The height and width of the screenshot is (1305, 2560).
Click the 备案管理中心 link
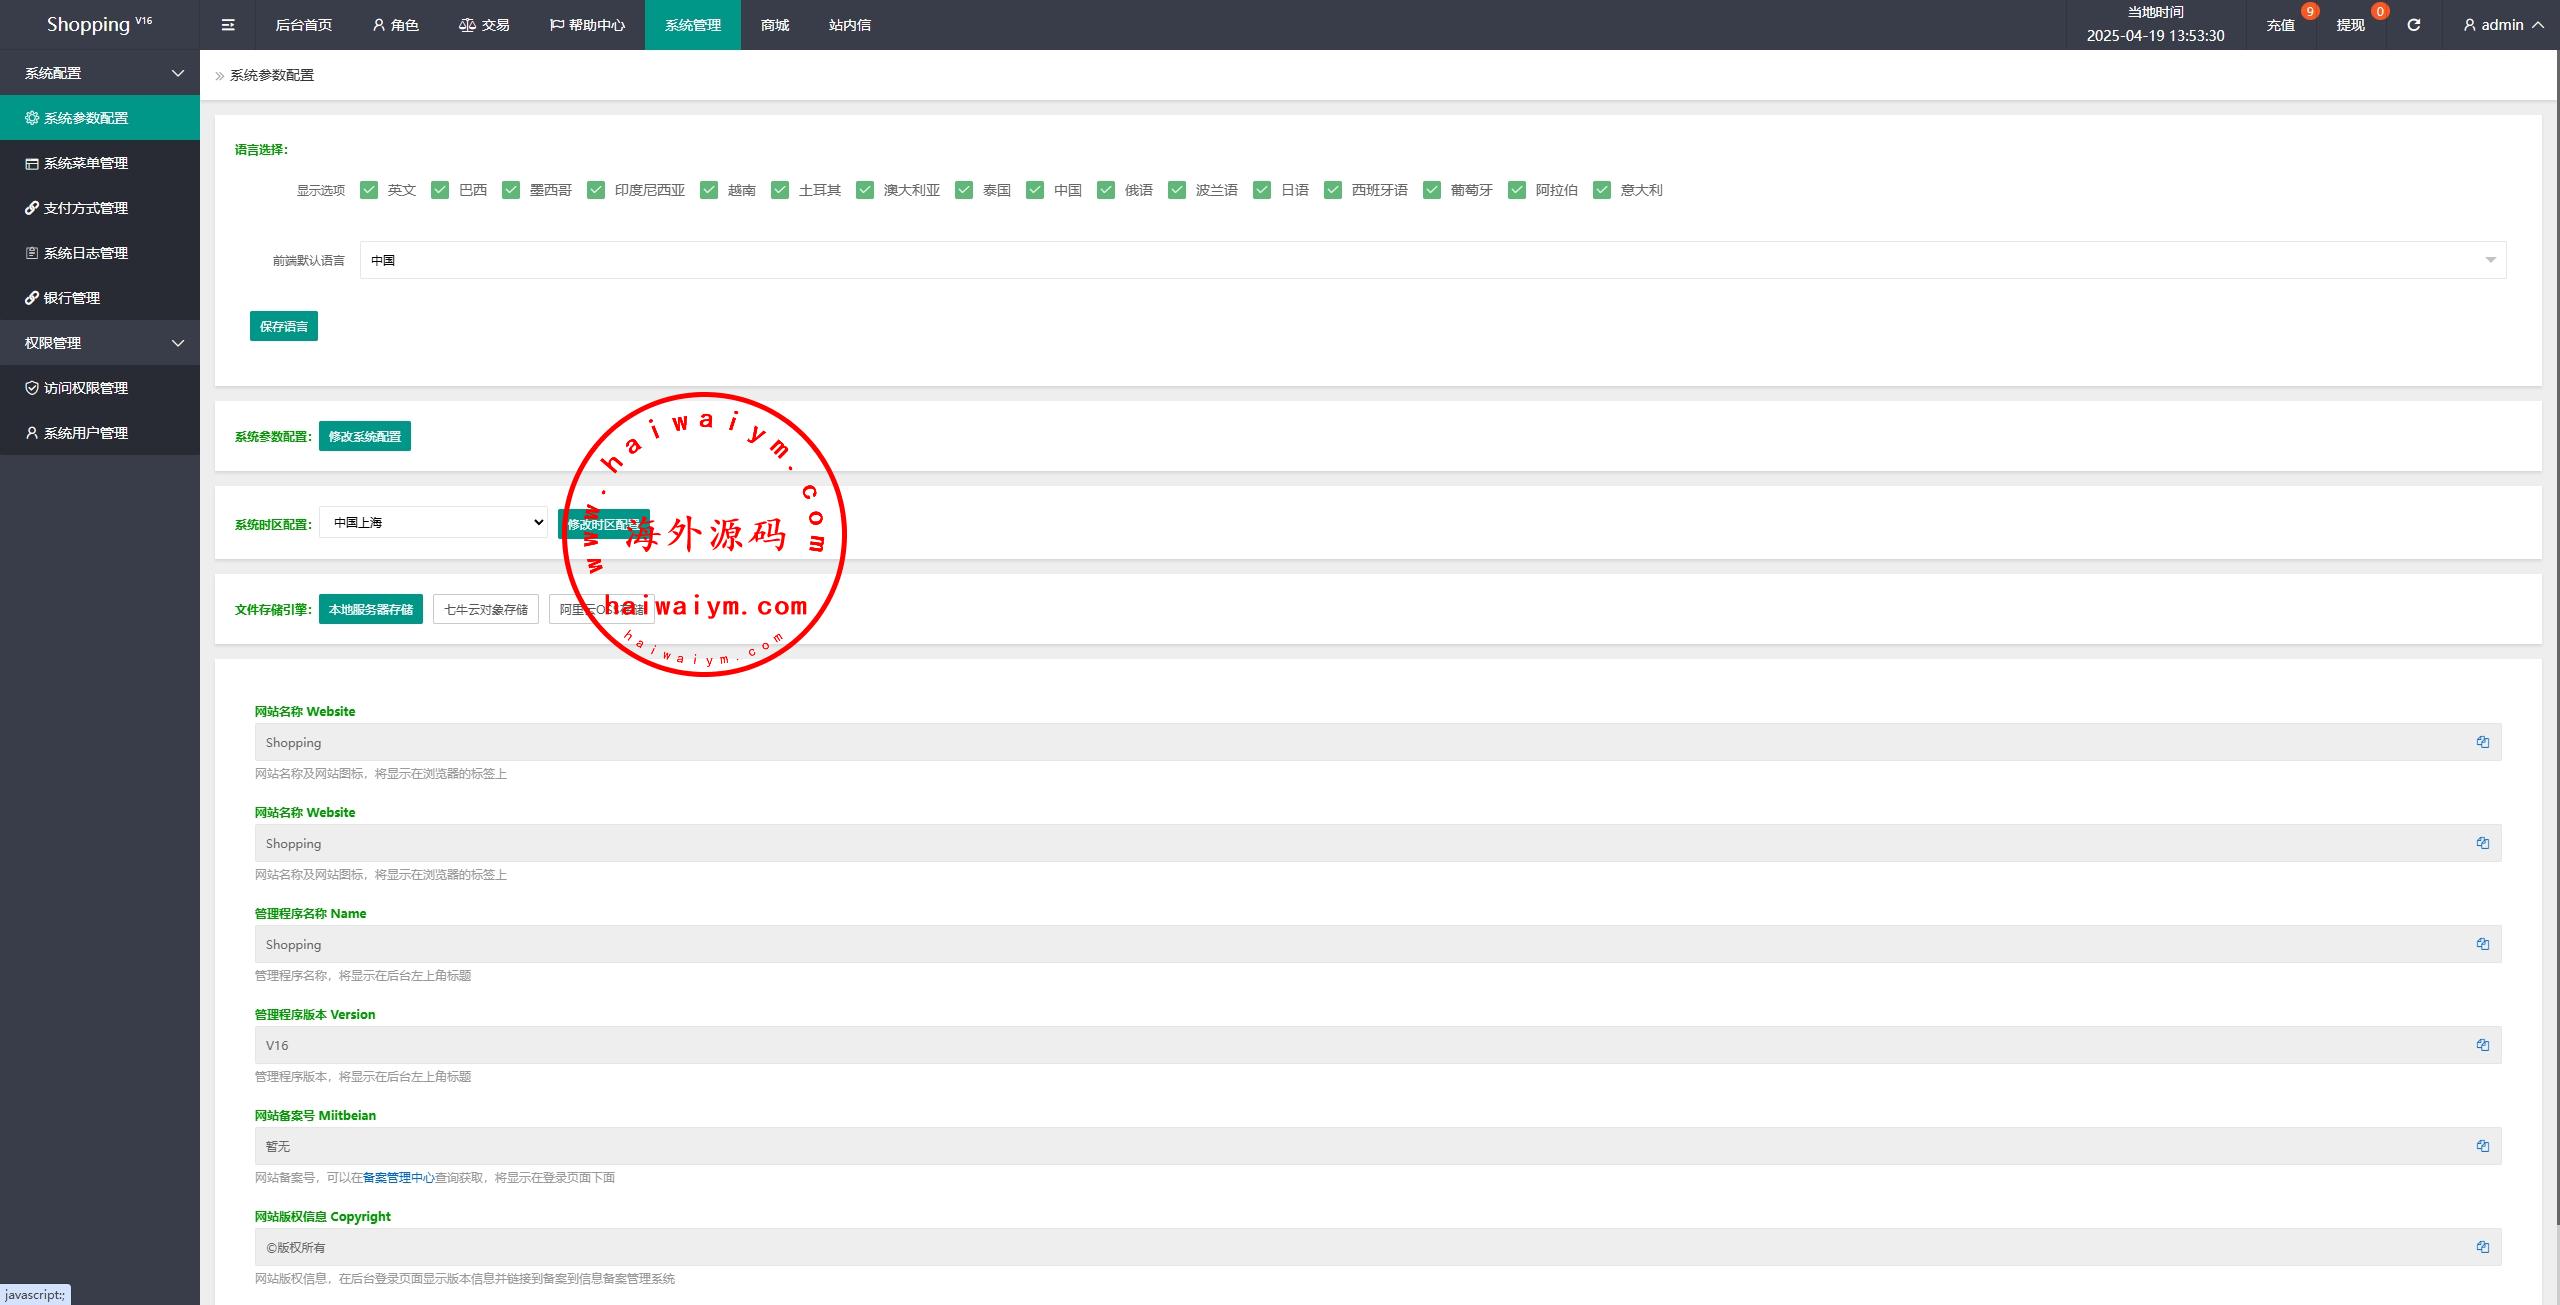pyautogui.click(x=398, y=1178)
